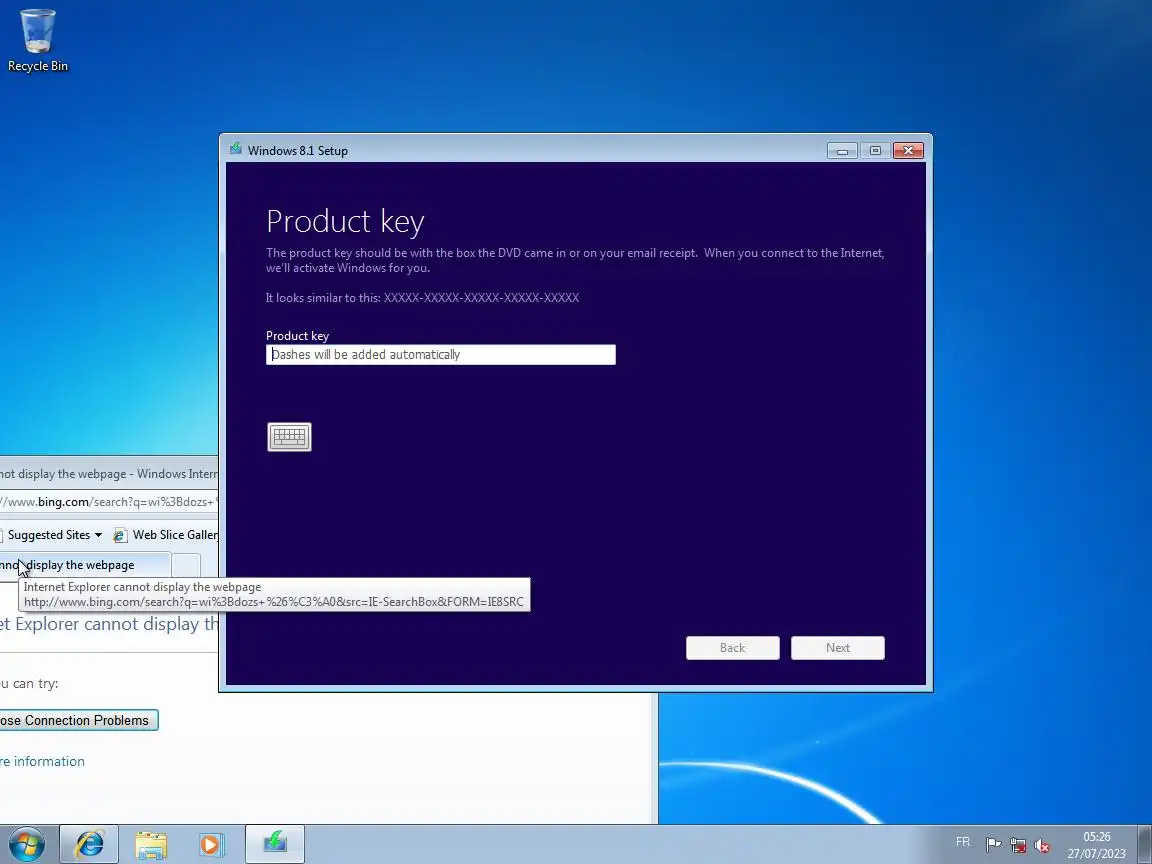Open the Action Center flag icon
The image size is (1152, 864).
[993, 845]
